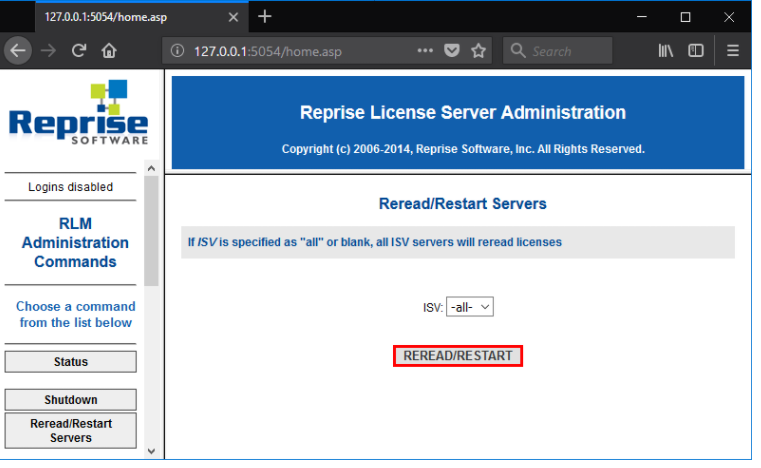
Task: Show site information icon in address bar
Action: pyautogui.click(x=178, y=50)
